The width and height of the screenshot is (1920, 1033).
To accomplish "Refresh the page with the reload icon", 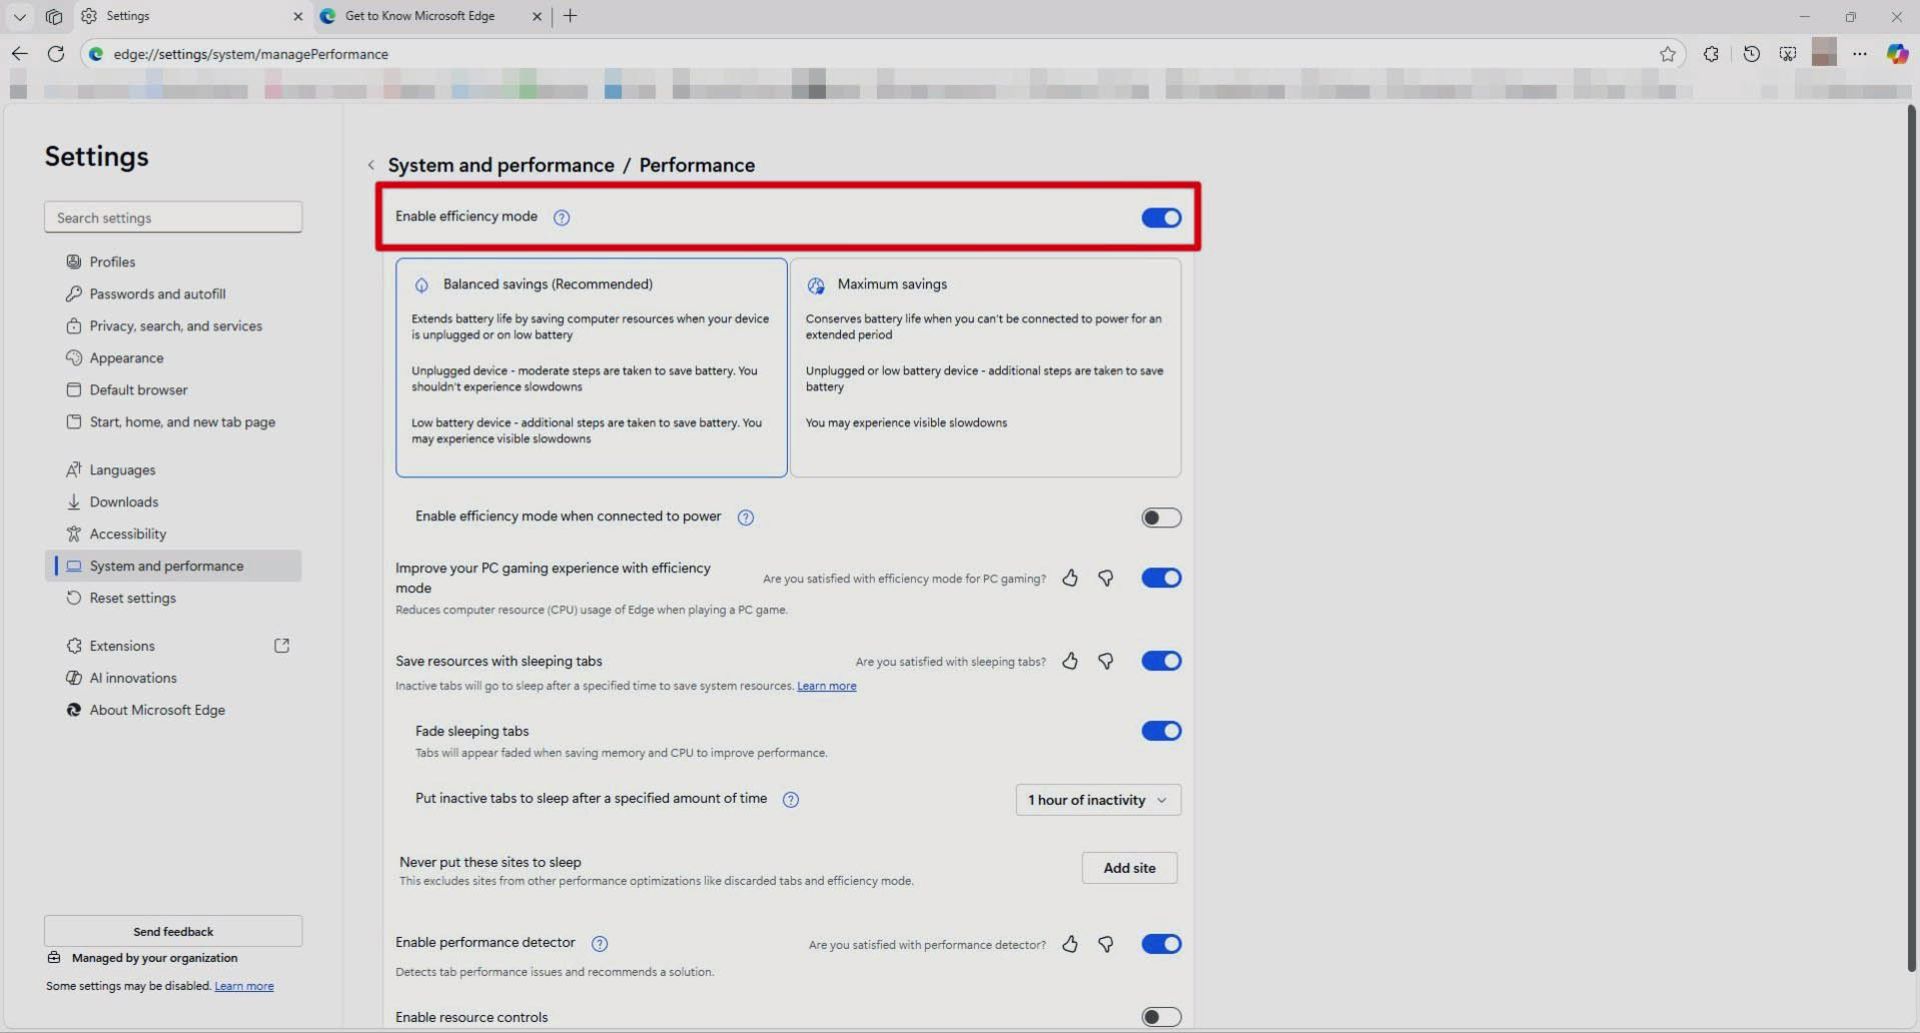I will point(56,54).
